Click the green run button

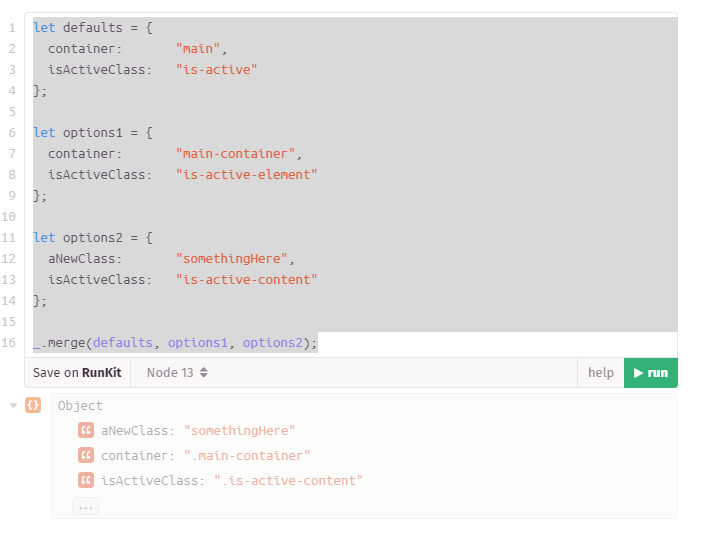tap(650, 373)
